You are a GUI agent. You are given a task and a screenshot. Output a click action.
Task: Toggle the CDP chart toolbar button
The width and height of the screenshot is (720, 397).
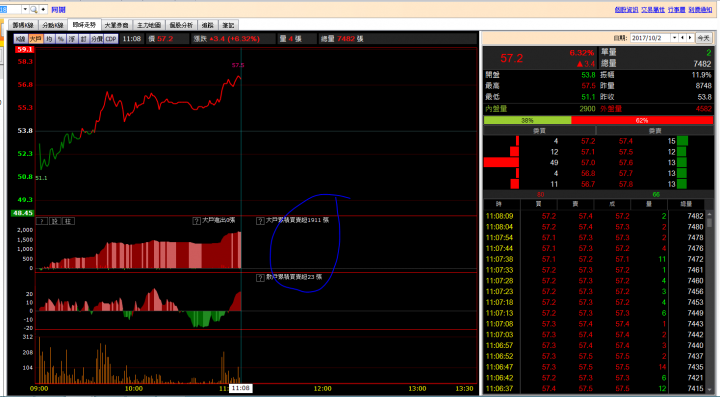point(111,39)
